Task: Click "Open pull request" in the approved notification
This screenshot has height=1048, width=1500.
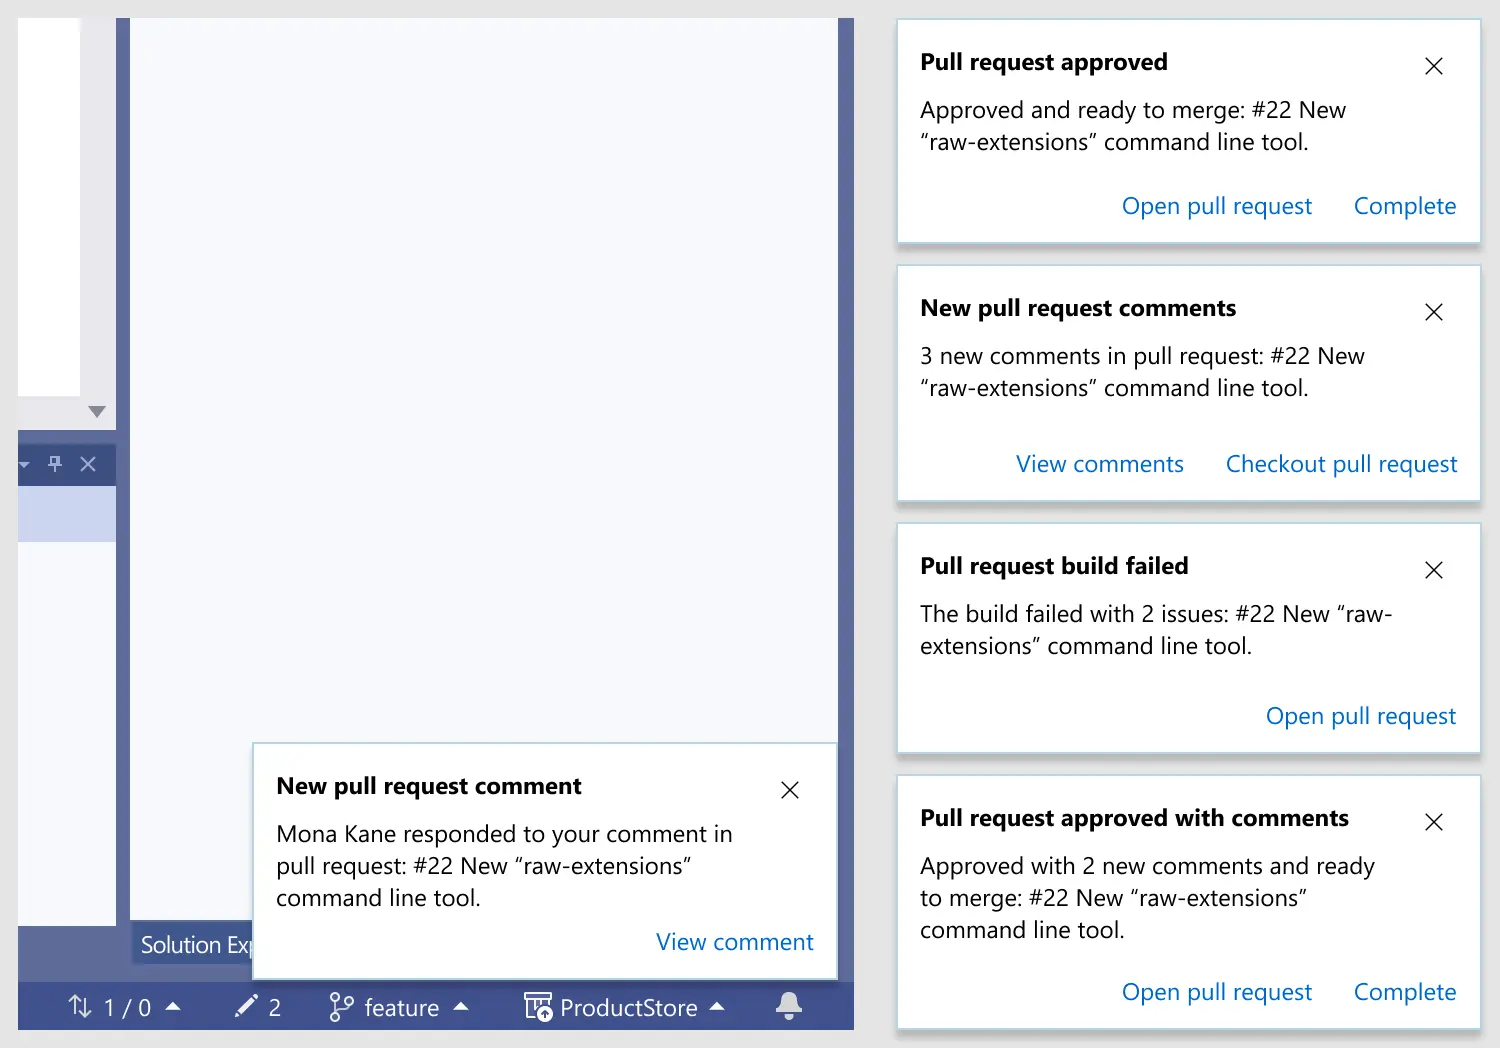Action: point(1217,206)
